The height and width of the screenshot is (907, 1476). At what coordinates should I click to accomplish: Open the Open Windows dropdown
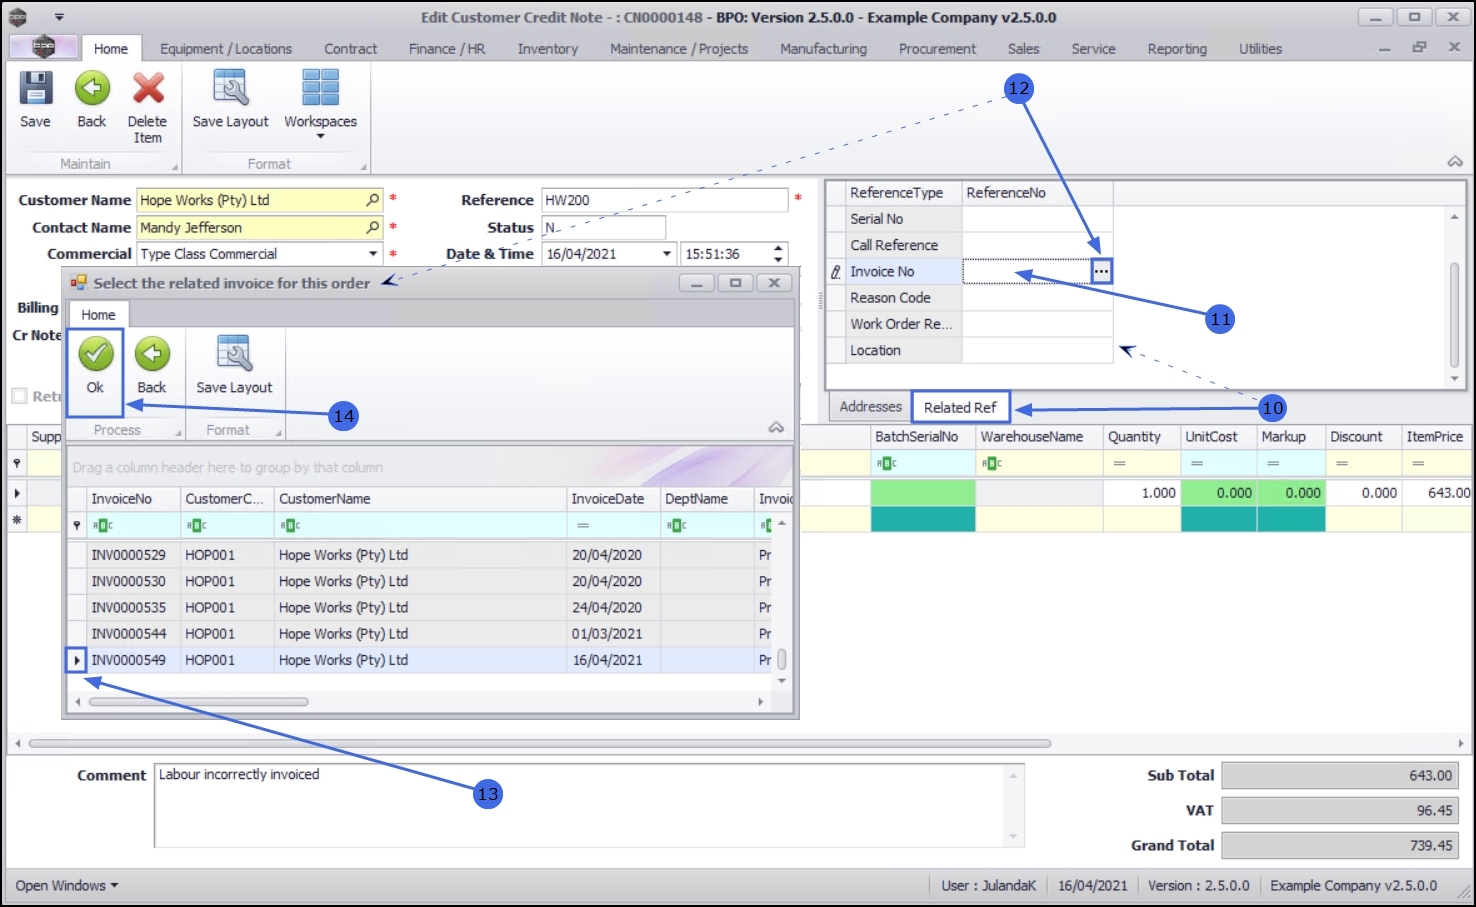[x=67, y=886]
